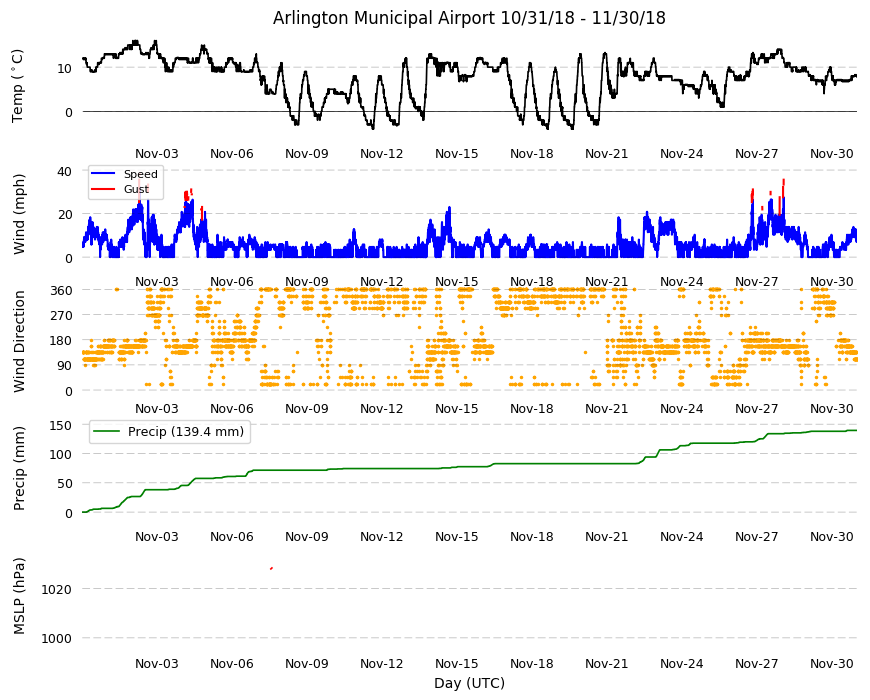This screenshot has width=870, height=700.
Task: Click the Nov-15 tick under temperature plot
Action: (x=456, y=154)
